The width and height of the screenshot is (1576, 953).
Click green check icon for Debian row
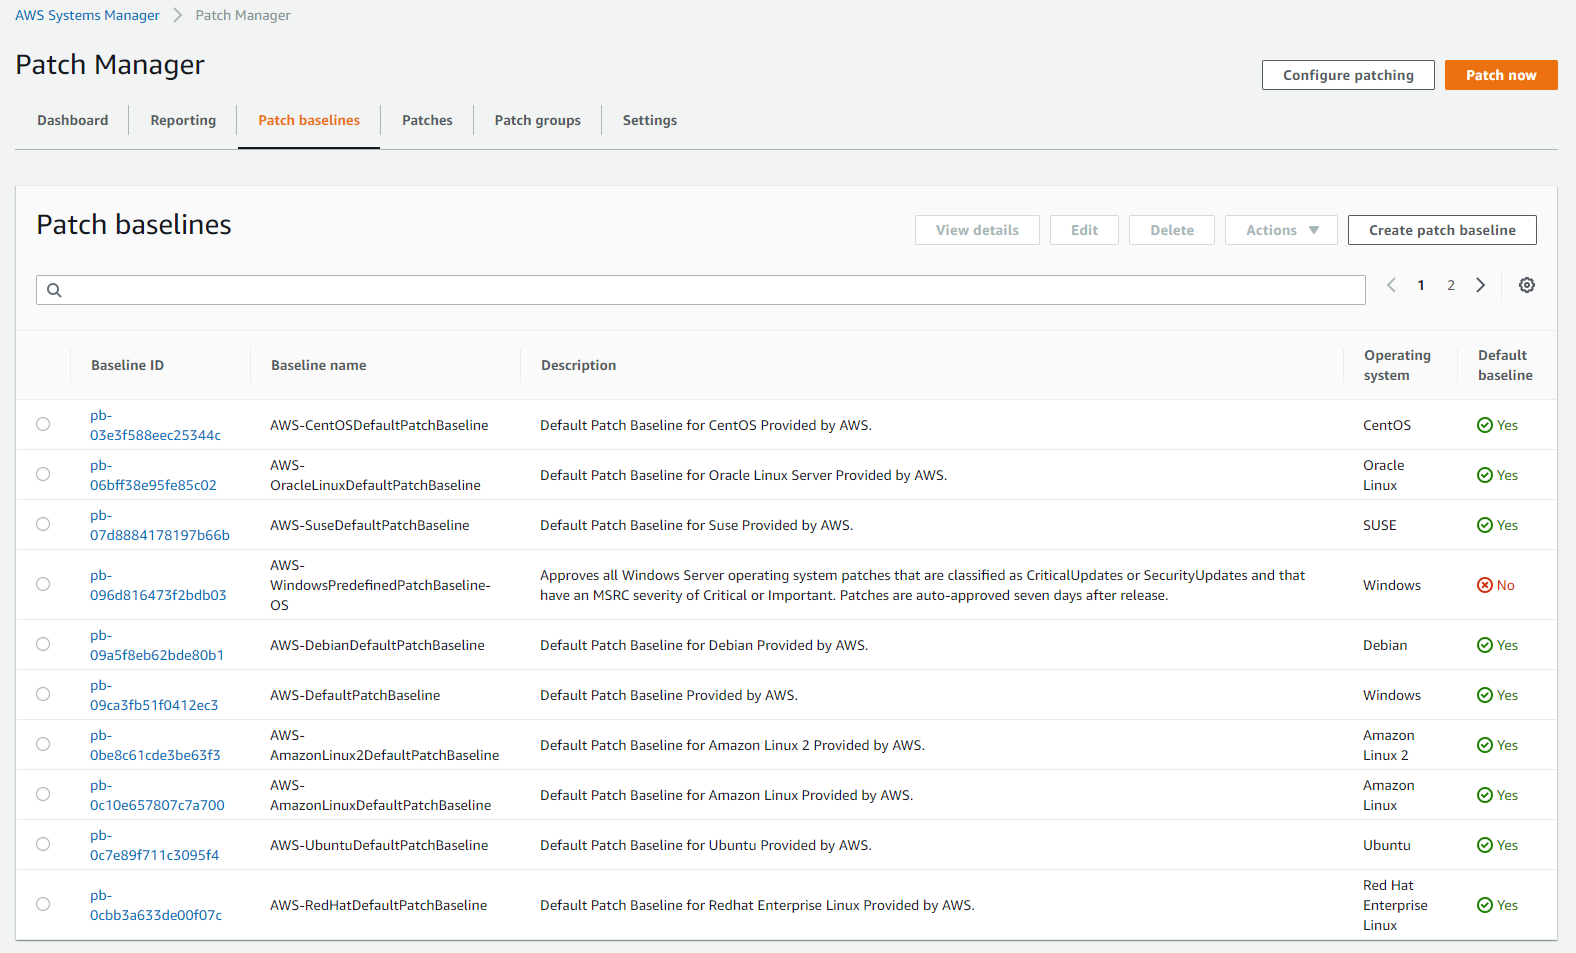1485,645
